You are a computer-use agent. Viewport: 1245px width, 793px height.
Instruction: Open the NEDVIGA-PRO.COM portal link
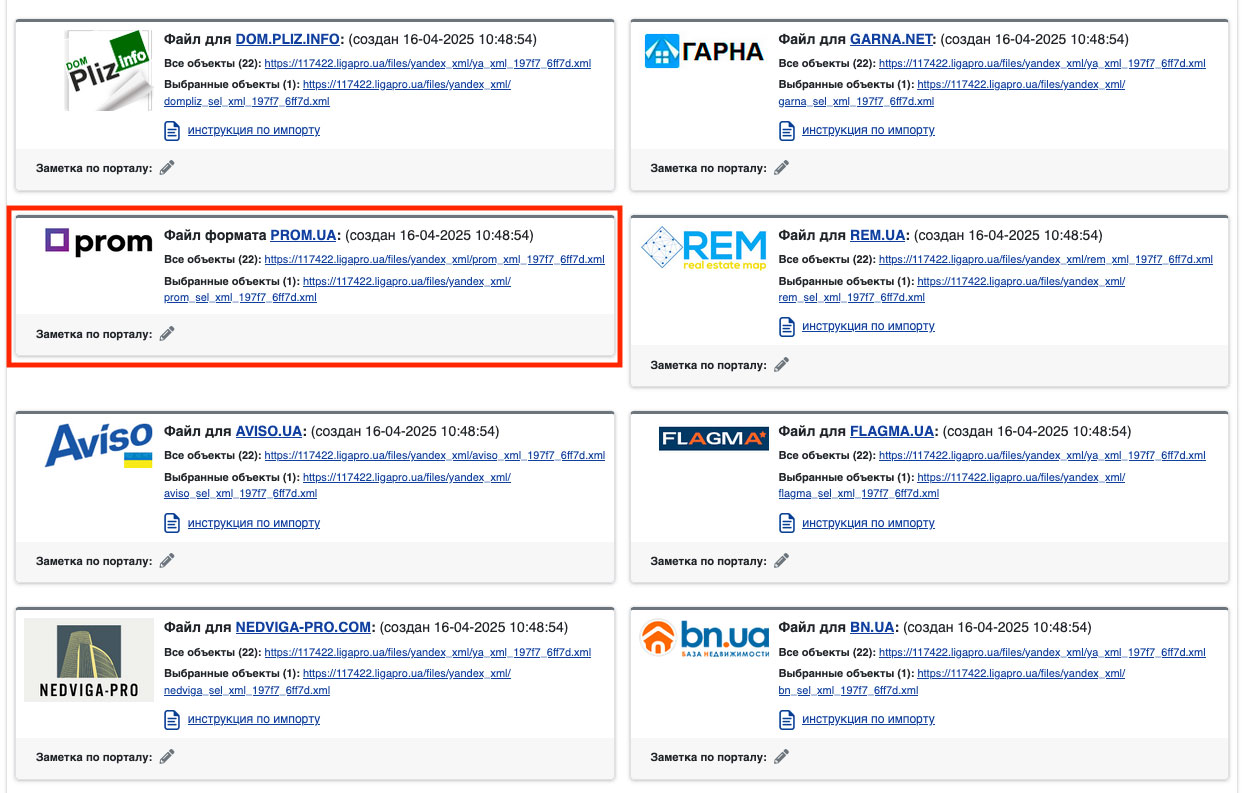coord(304,628)
